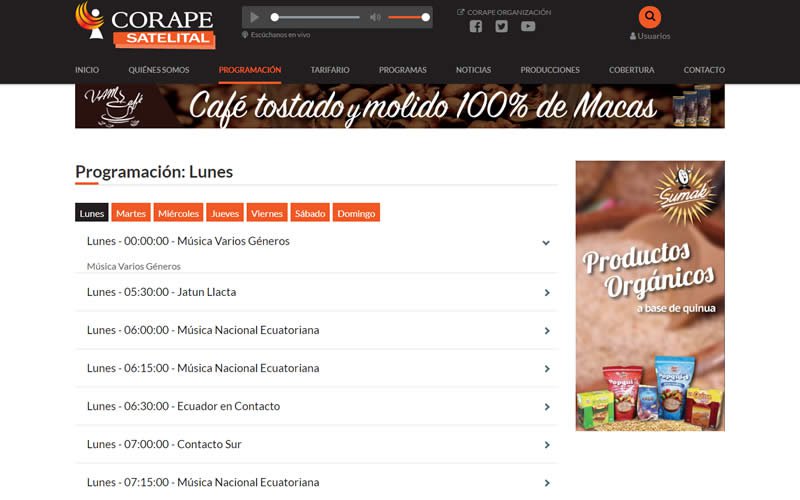Collapse the 00:00:00 Música Varios Géneros row

tap(546, 242)
